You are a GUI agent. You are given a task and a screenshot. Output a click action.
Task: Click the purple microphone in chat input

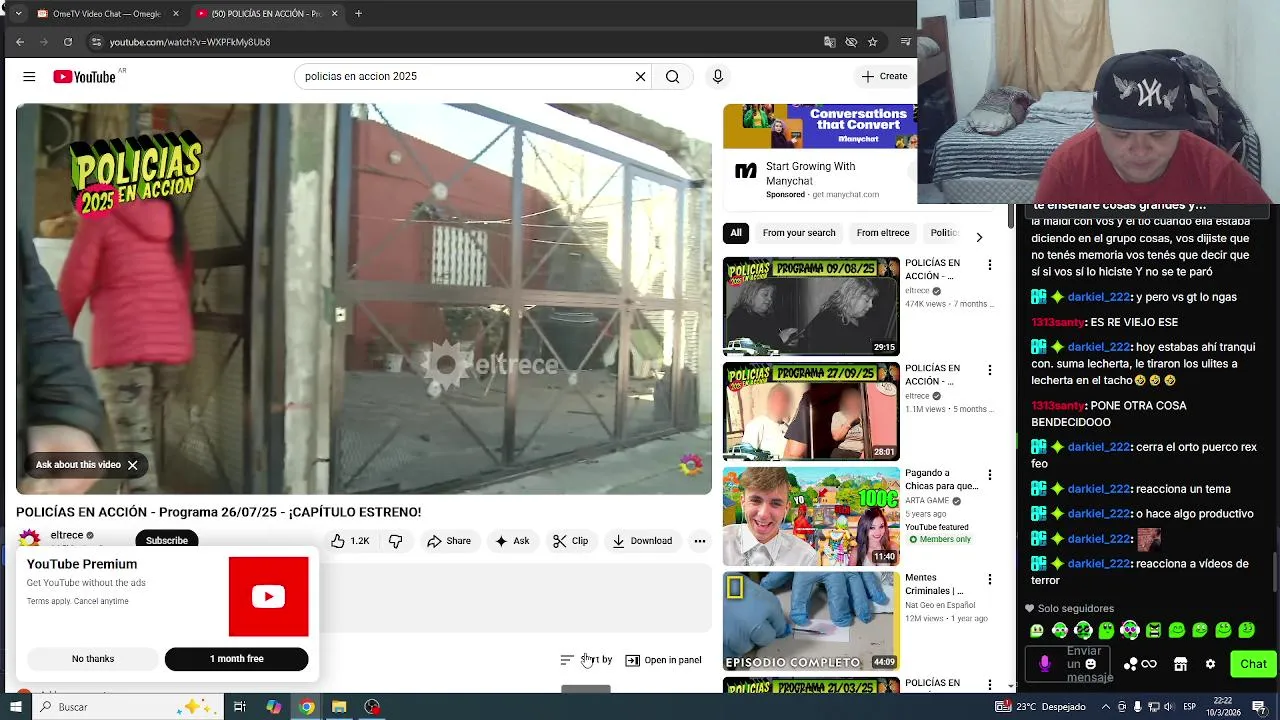click(x=1045, y=664)
